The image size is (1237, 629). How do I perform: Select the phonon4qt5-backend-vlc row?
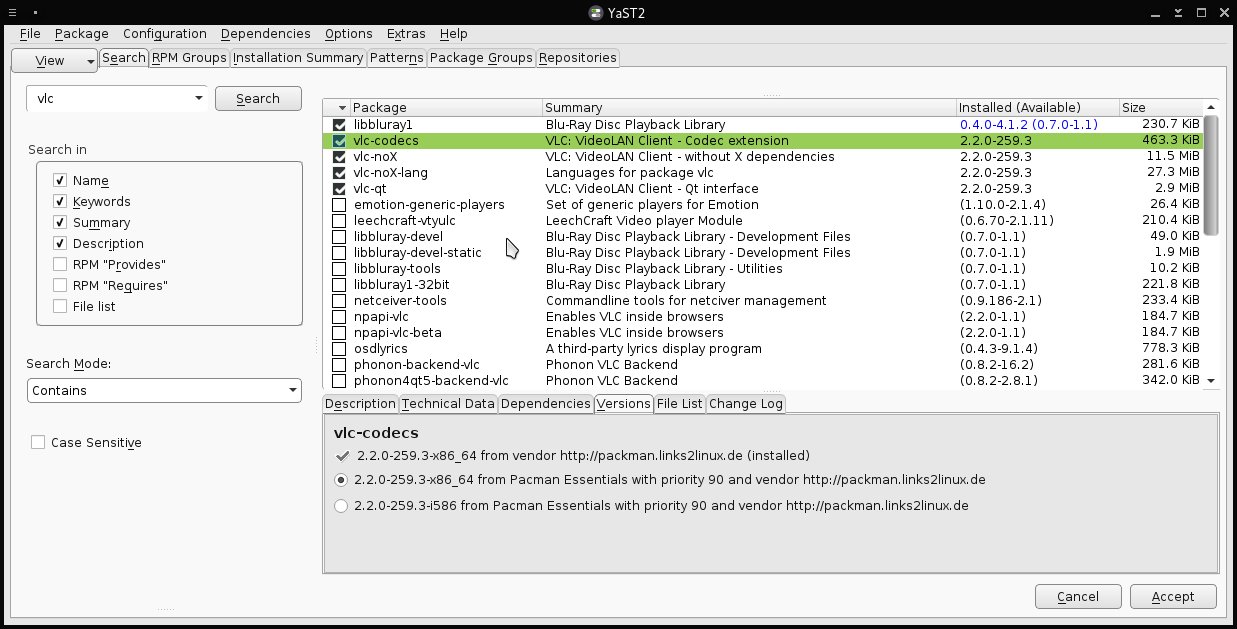coord(765,381)
